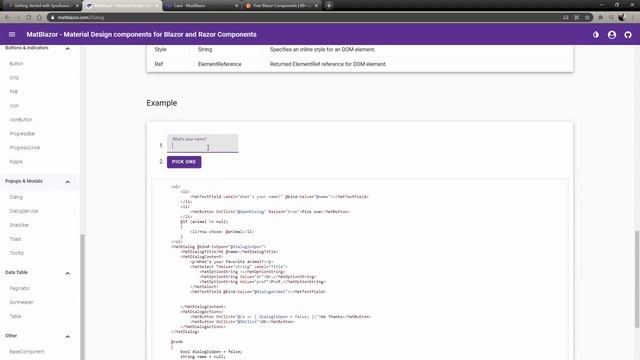This screenshot has height=360, width=640.
Task: Open Icon in the sidebar
Action: coord(14,106)
